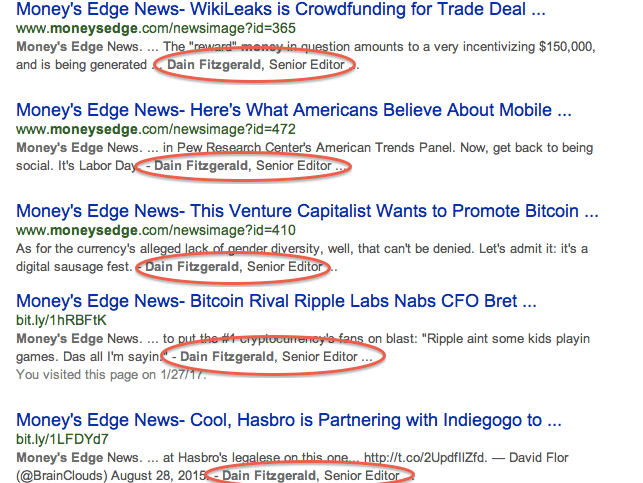Open the Venture Capitalist Promote Bitcoin result
The height and width of the screenshot is (483, 643).
307,212
